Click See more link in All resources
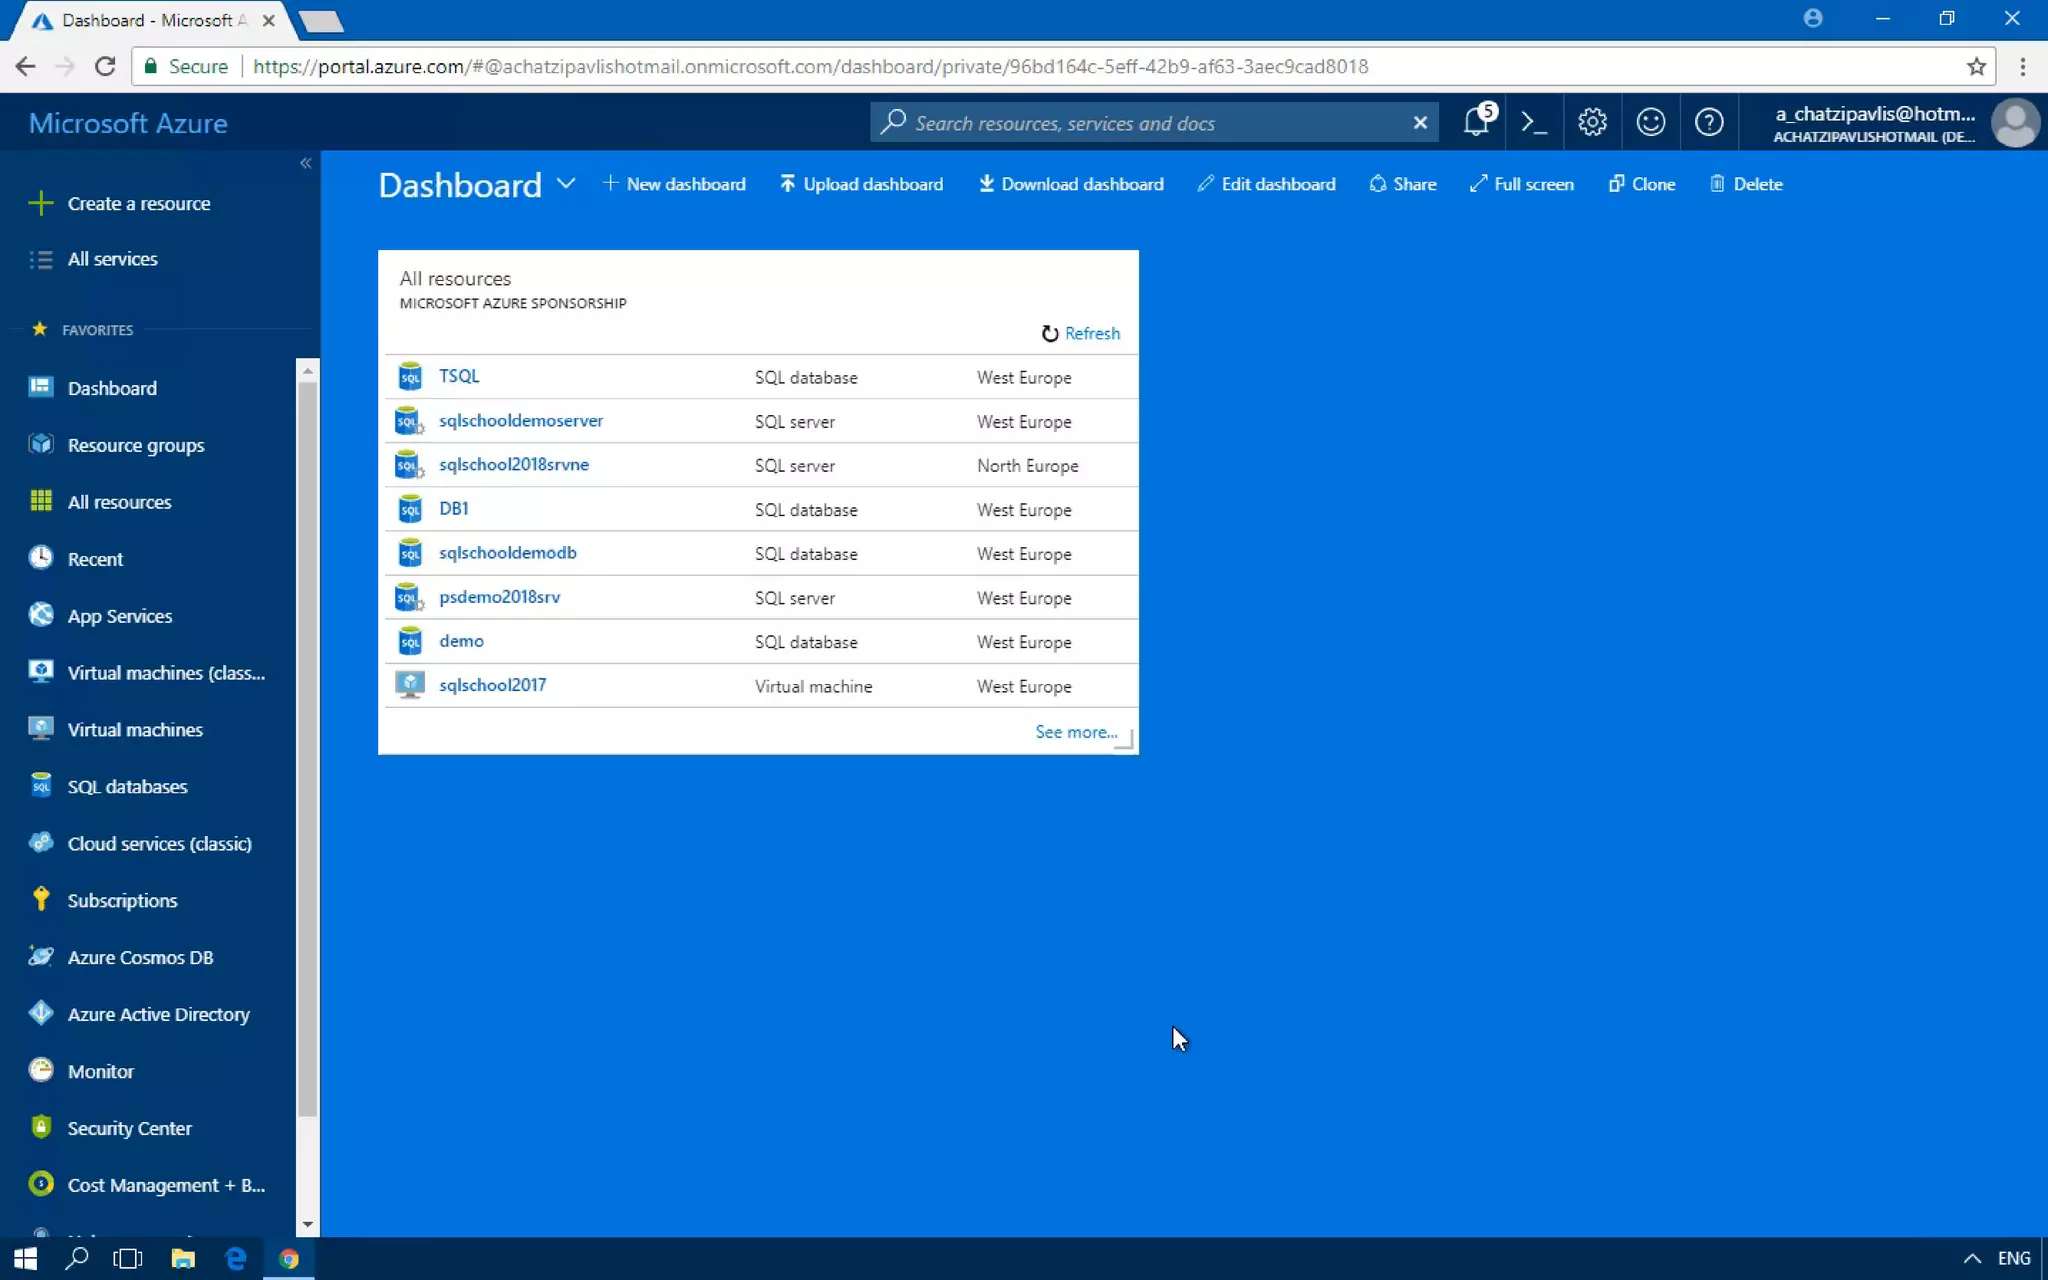This screenshot has height=1280, width=2048. pyautogui.click(x=1075, y=732)
